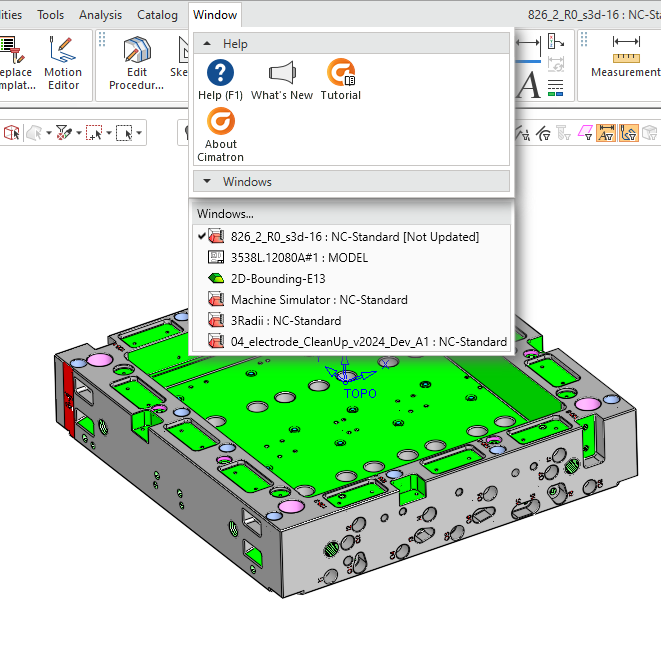Viewport: 661px width, 662px height.
Task: Switch to 3538L.12080A#1 : MODEL window
Action: [x=298, y=258]
